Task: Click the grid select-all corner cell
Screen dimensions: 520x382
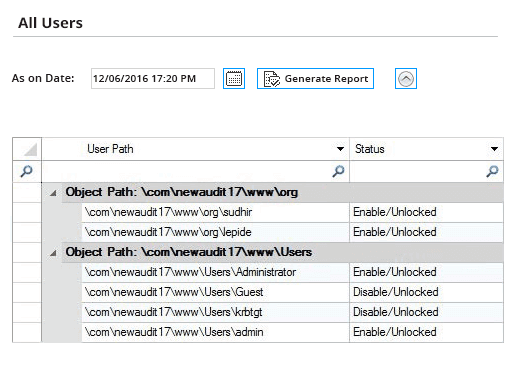Action: pos(27,149)
